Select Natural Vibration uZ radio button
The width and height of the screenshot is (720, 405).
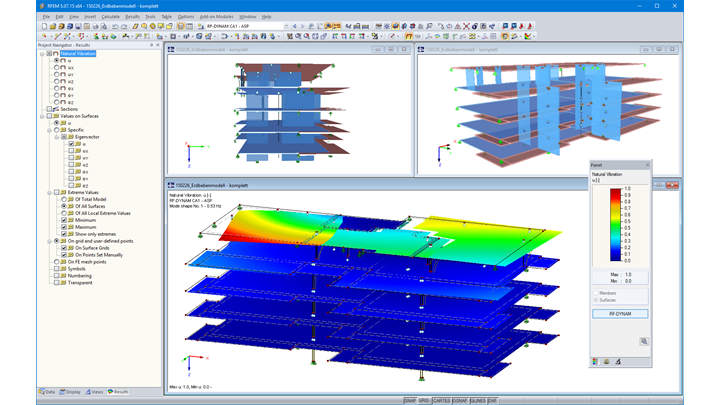[x=56, y=81]
